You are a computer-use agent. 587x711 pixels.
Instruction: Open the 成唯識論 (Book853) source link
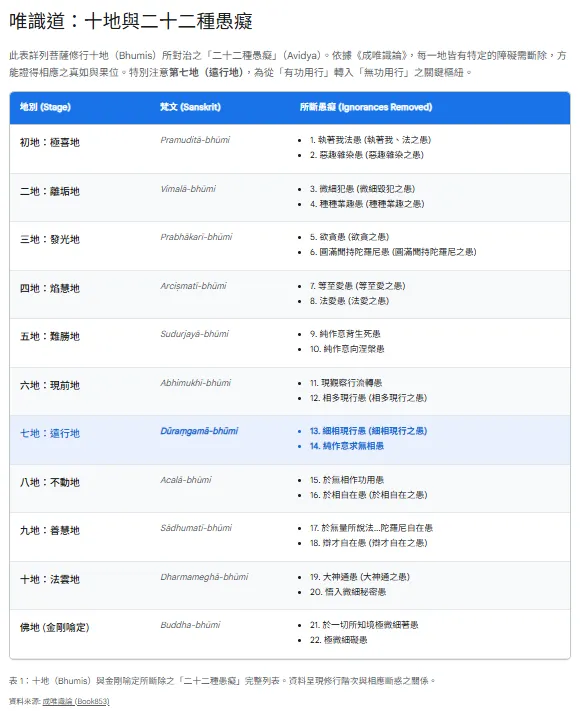76,701
